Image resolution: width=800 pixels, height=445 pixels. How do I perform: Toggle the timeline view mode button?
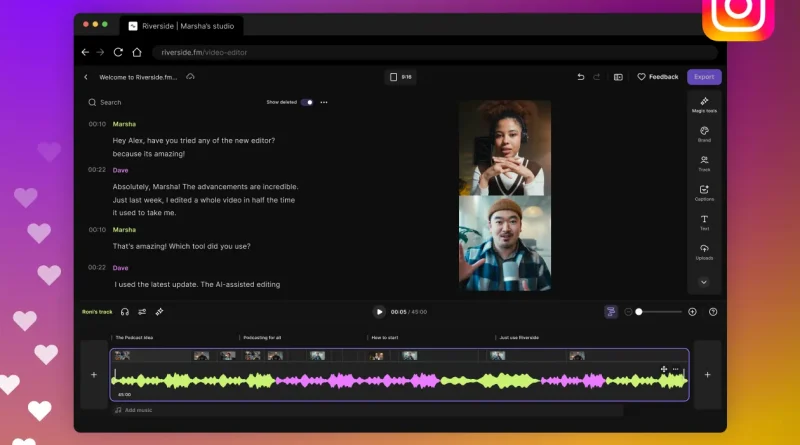pyautogui.click(x=611, y=312)
